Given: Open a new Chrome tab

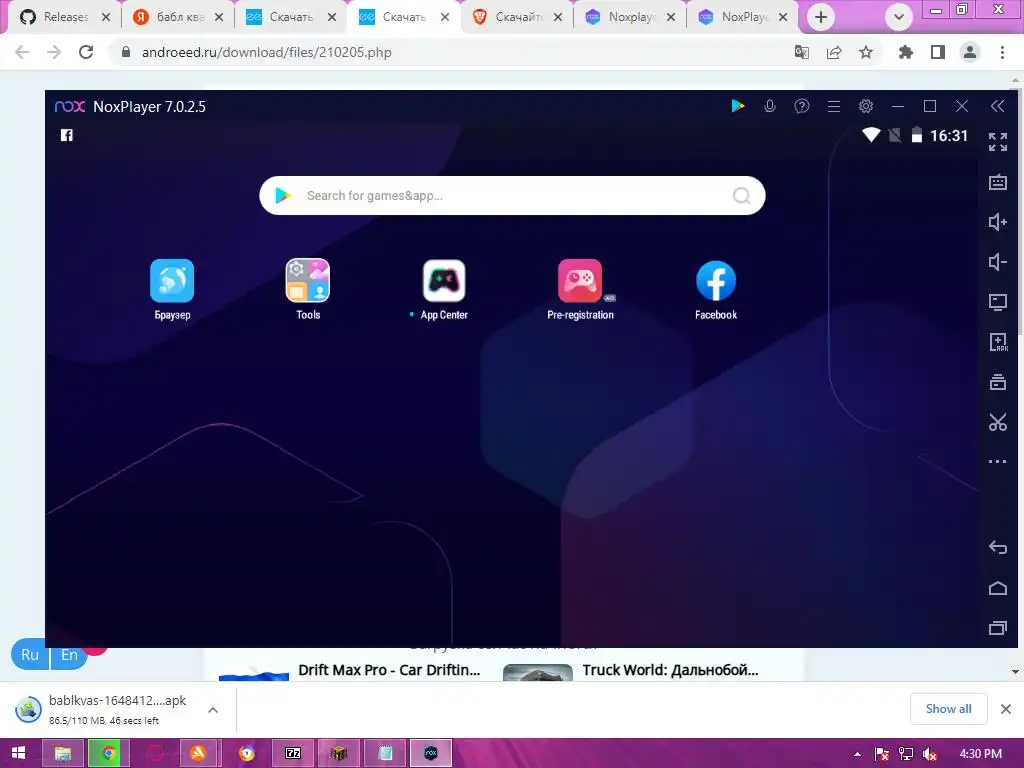Looking at the screenshot, I should click(x=821, y=17).
